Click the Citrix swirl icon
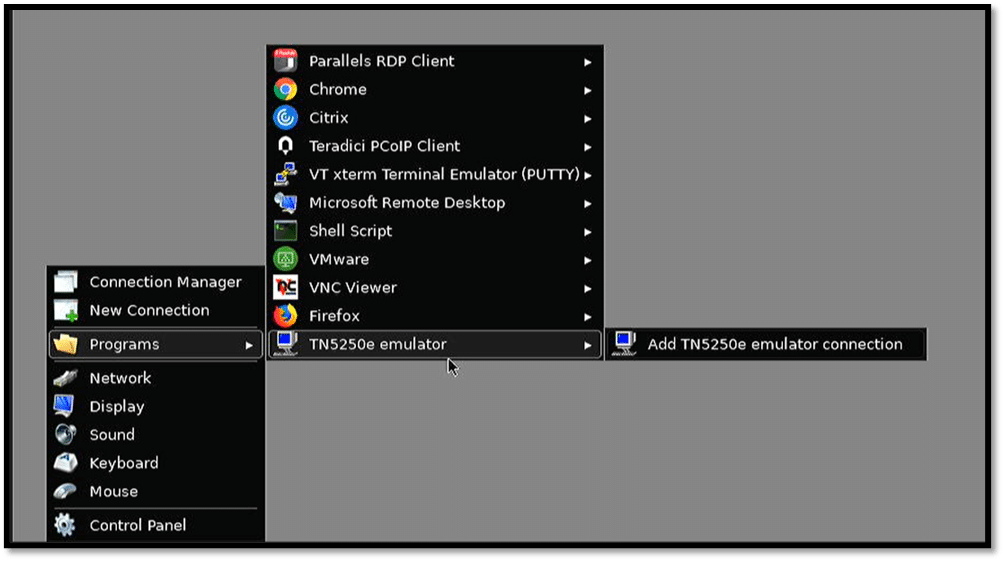The height and width of the screenshot is (561, 1004). [x=286, y=118]
